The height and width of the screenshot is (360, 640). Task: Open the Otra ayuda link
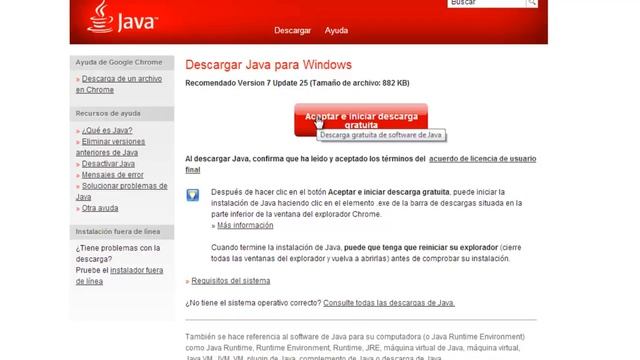tap(100, 208)
